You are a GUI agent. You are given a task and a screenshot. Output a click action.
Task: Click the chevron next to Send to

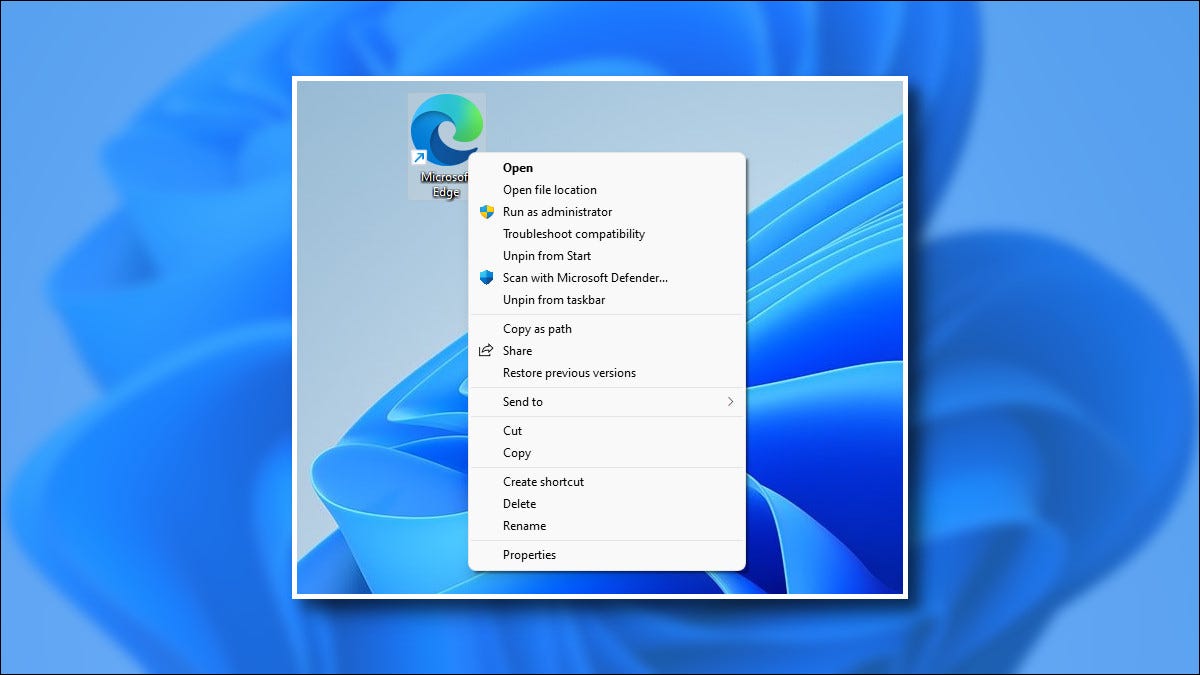pos(731,401)
